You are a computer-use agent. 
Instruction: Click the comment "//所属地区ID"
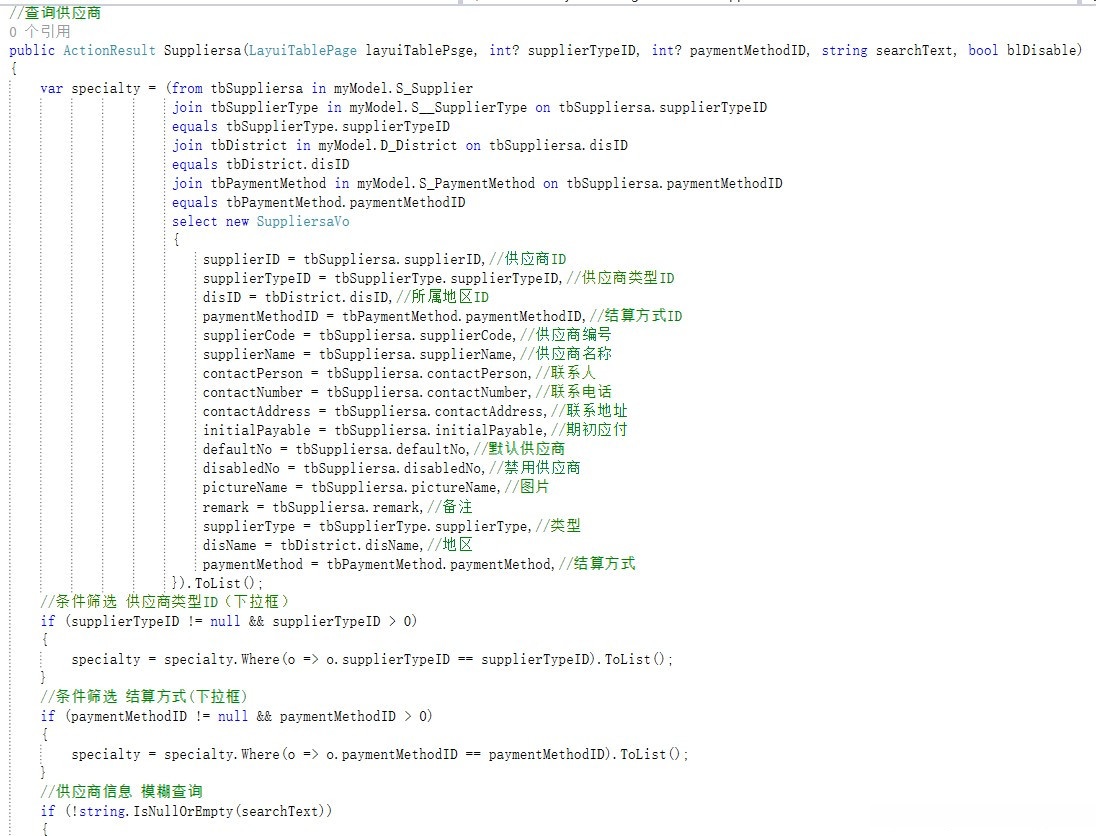(x=442, y=297)
